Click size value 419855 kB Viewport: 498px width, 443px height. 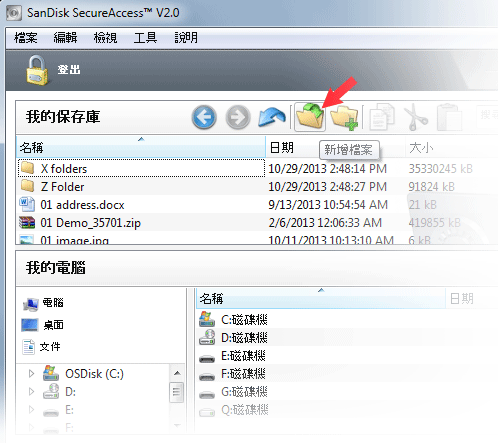click(434, 222)
